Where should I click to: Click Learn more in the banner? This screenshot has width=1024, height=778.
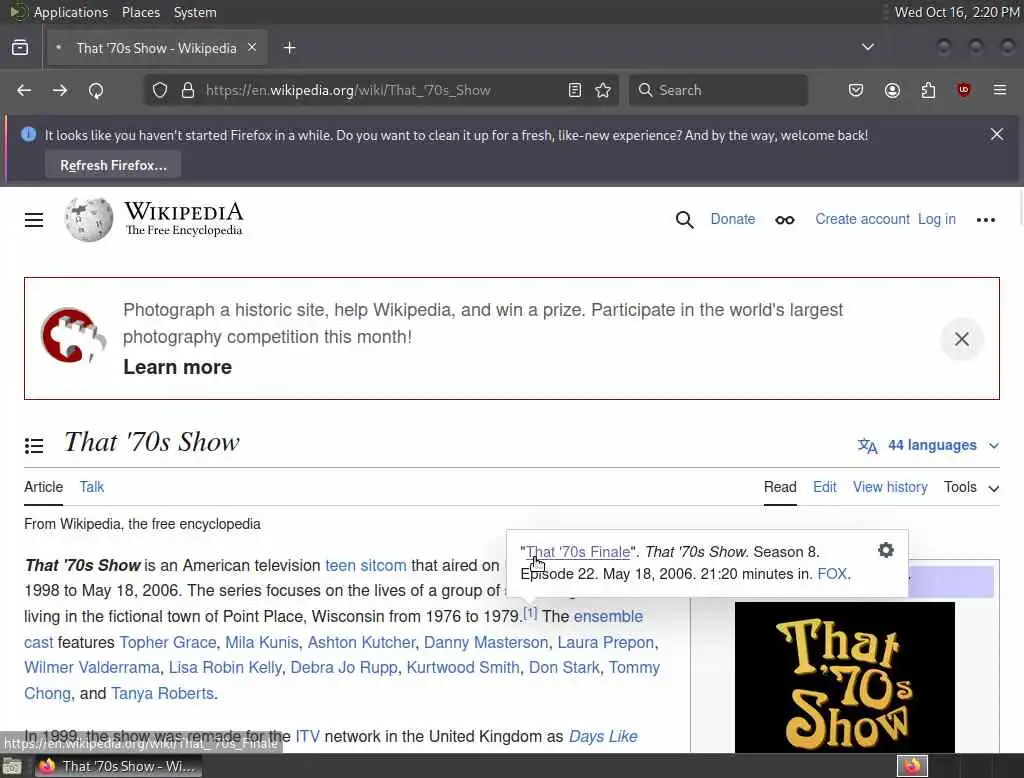tap(178, 367)
